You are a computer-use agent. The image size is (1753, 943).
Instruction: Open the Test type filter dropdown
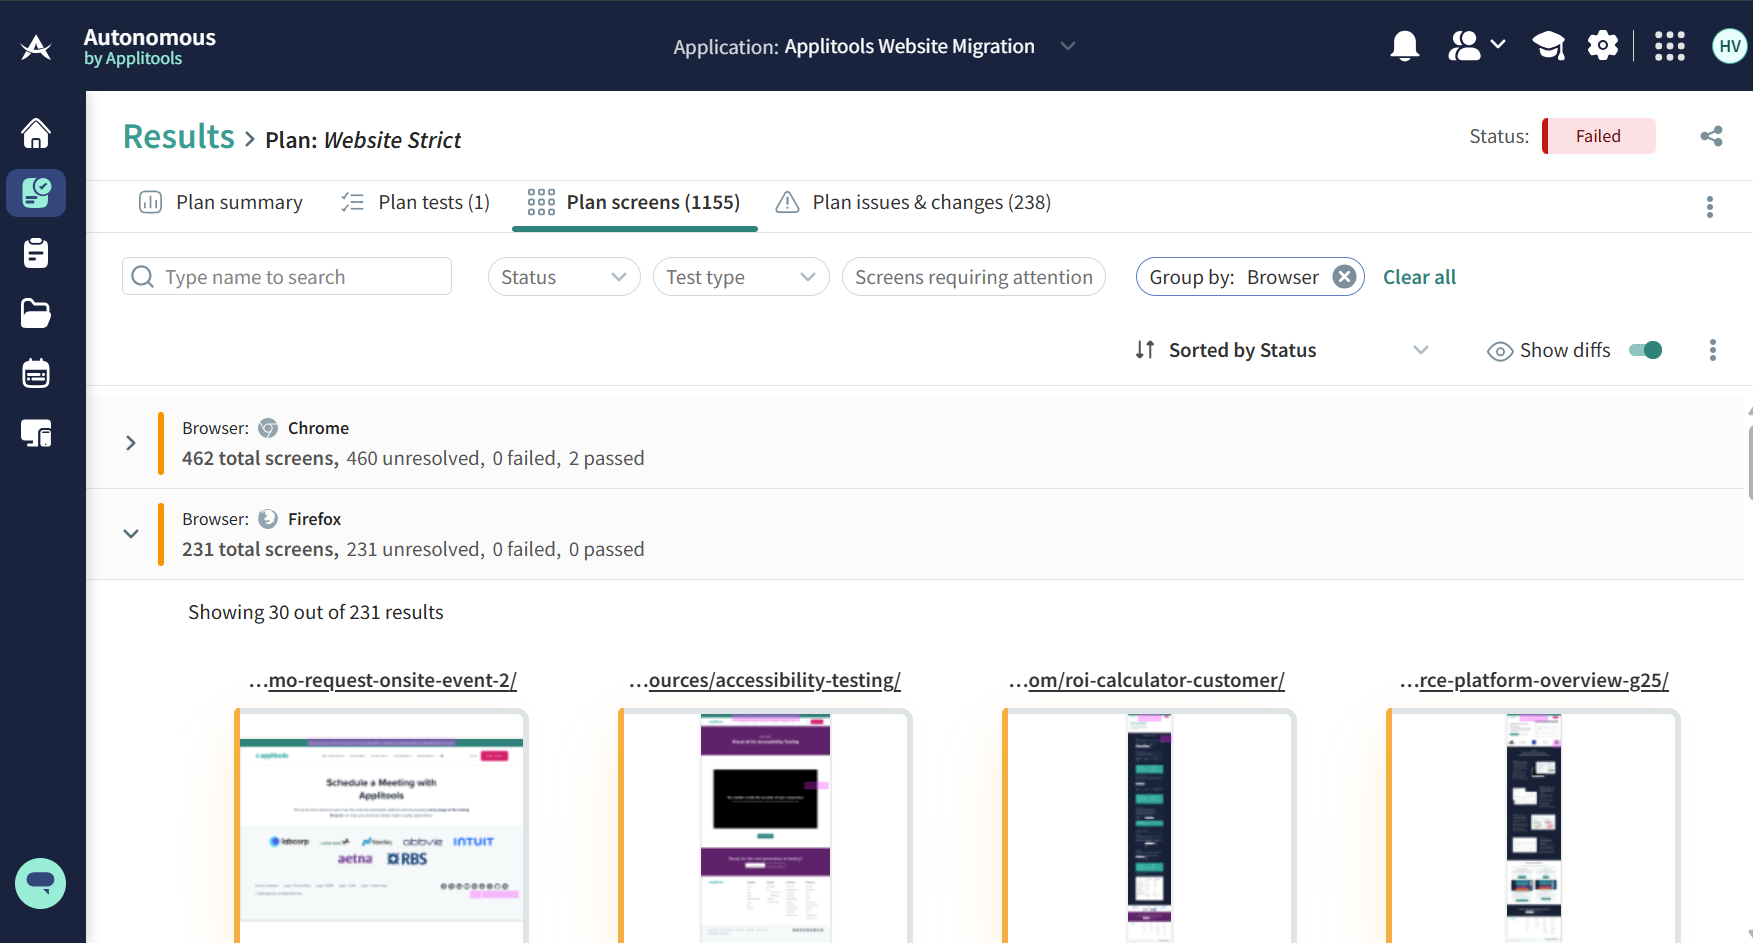click(741, 277)
